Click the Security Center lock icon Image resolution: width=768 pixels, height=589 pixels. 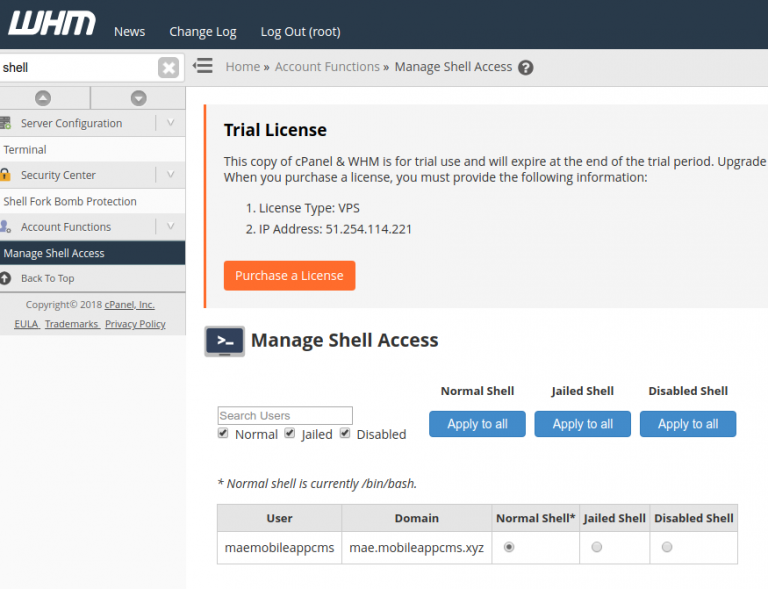(6, 175)
